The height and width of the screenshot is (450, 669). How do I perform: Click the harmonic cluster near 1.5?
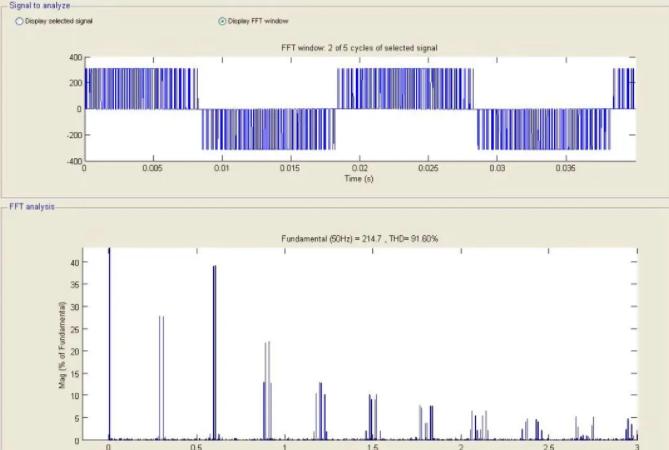tap(372, 415)
